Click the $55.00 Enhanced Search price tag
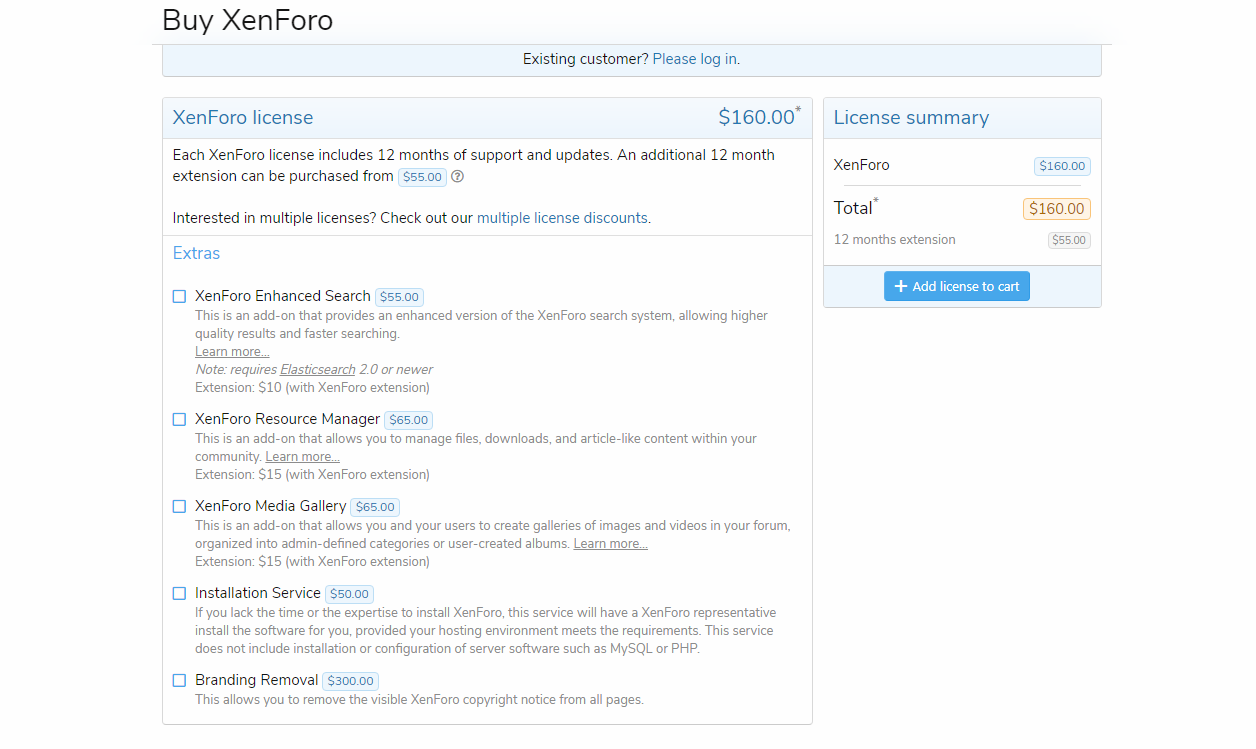Screen dimensions: 1256x749 click(399, 297)
